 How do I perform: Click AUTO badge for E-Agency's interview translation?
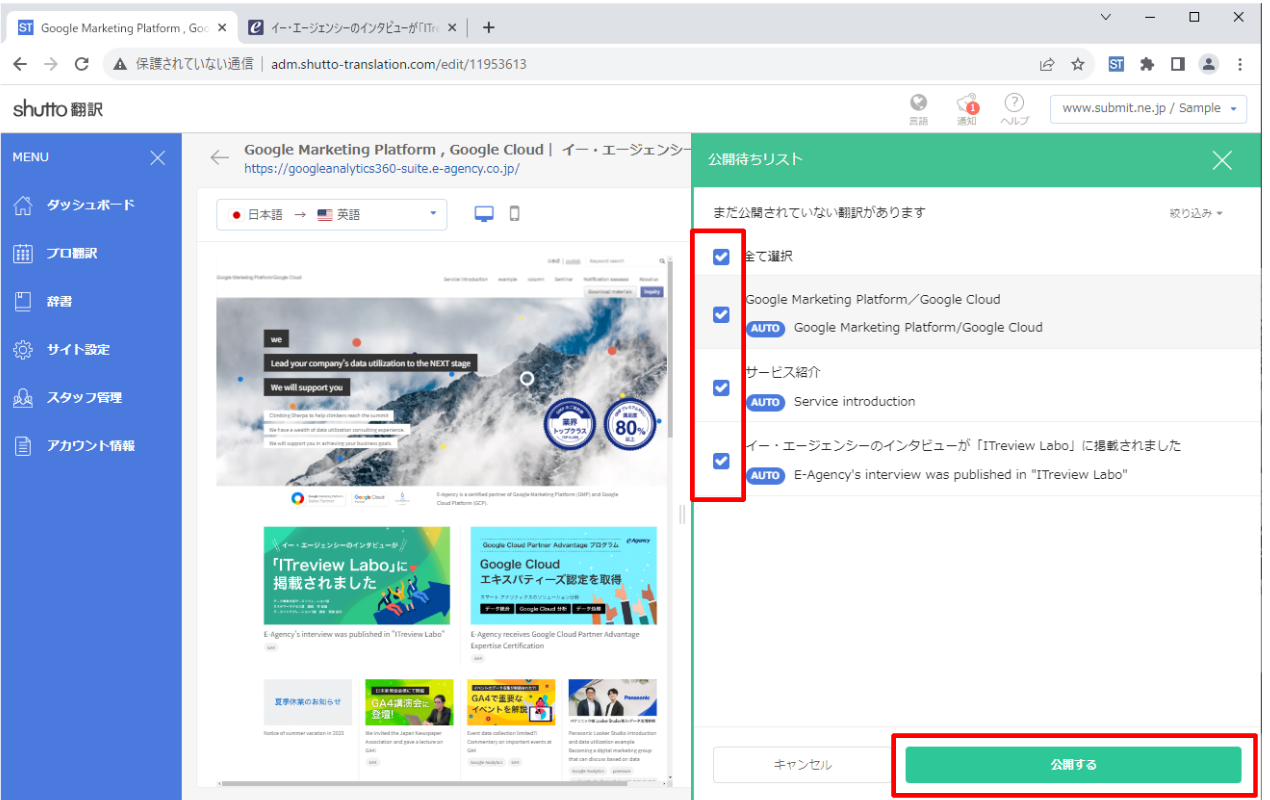pos(765,476)
